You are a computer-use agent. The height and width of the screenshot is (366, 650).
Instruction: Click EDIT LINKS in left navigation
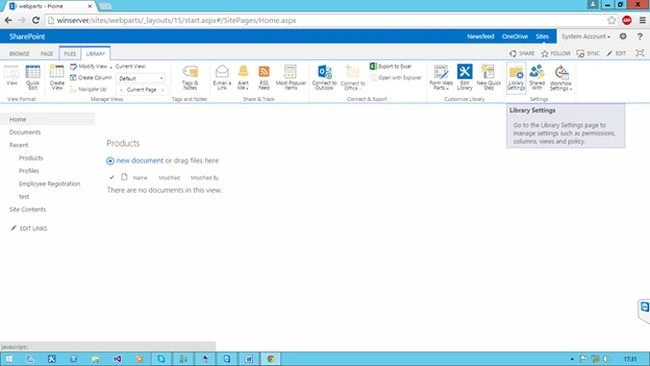(29, 228)
